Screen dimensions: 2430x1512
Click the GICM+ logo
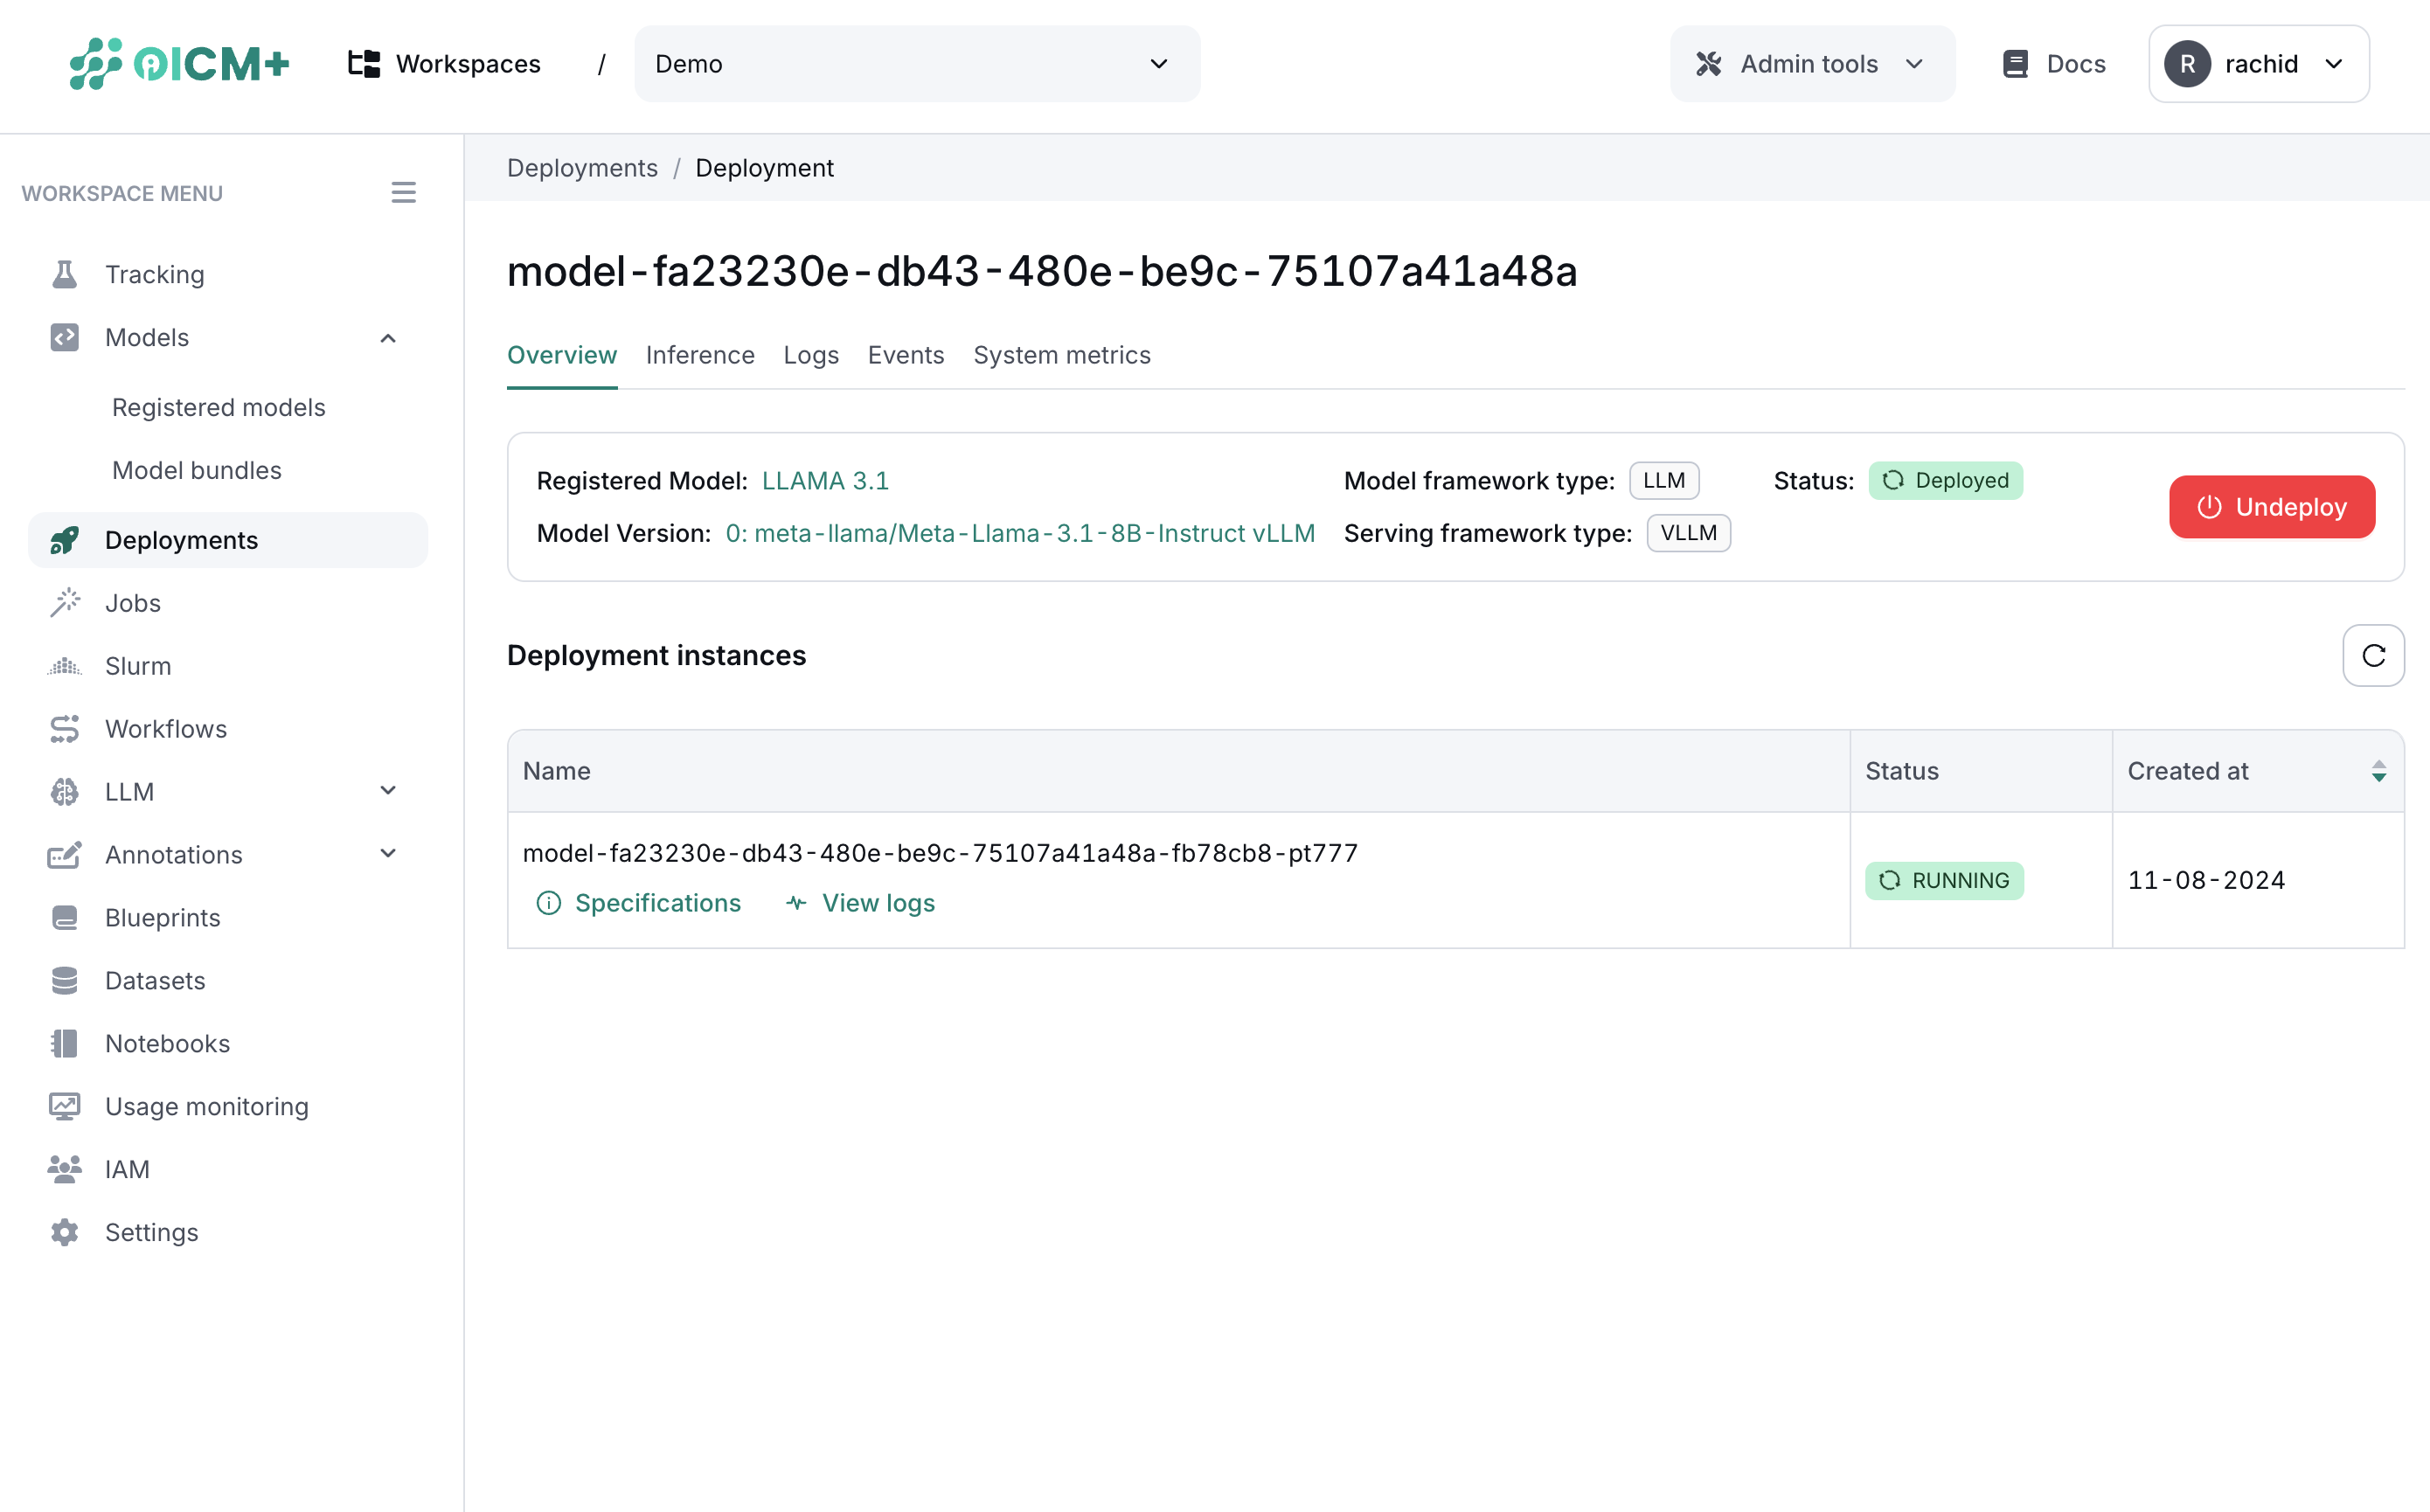pyautogui.click(x=179, y=64)
